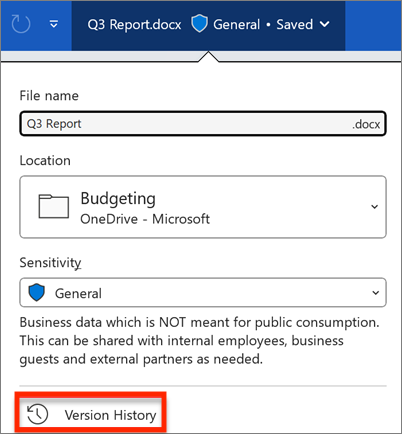Click the OneDrive - Microsoft location text
The image size is (402, 434).
tap(145, 219)
